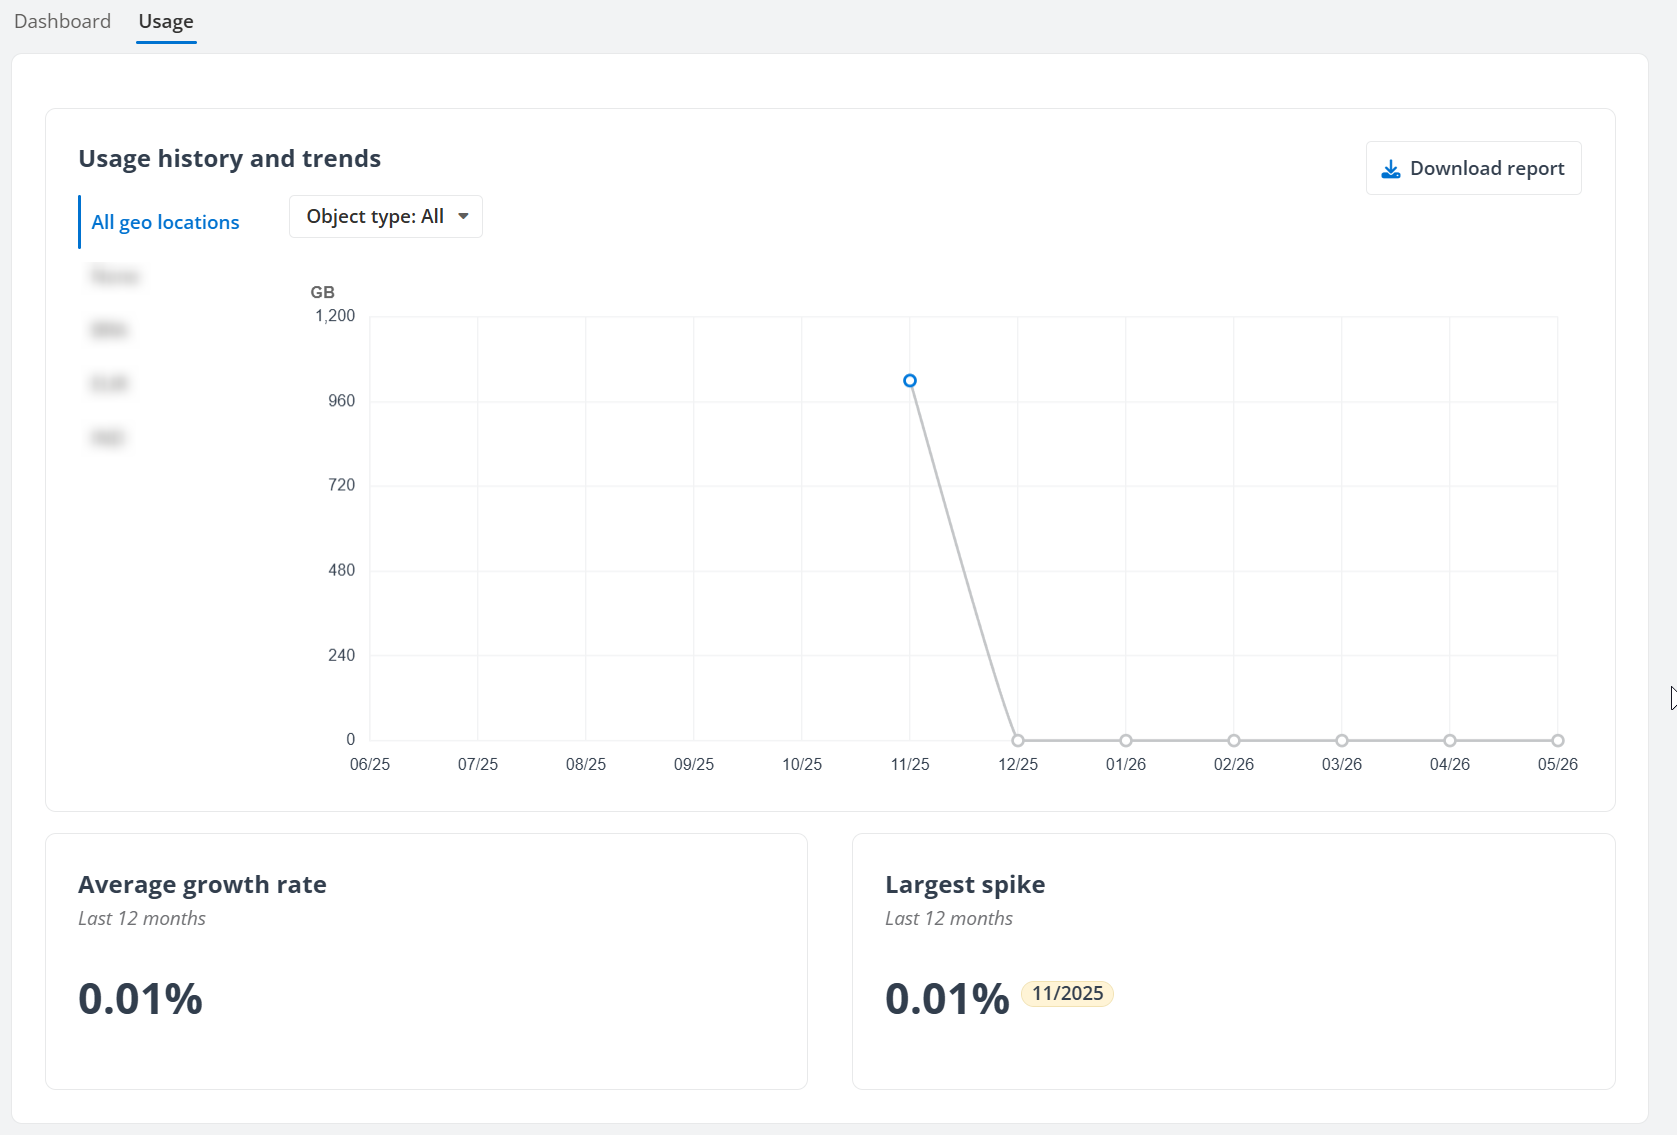Click the 06/25 x-axis label
The image size is (1677, 1135).
[x=370, y=765]
